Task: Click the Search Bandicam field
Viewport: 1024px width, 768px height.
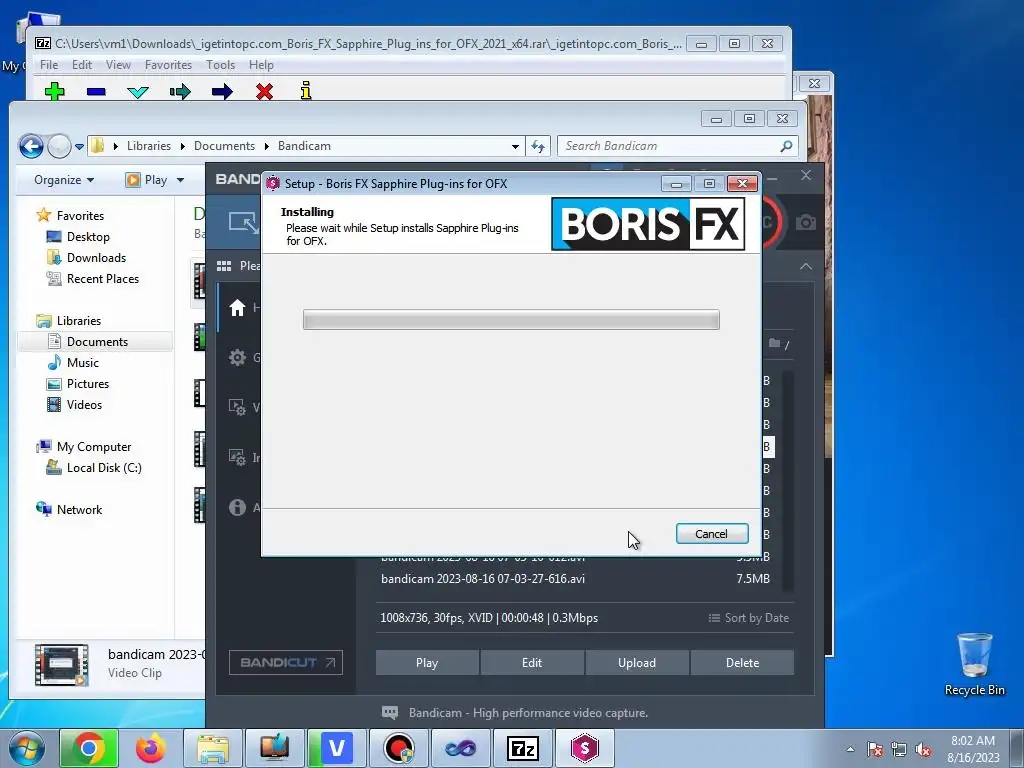Action: (x=677, y=146)
